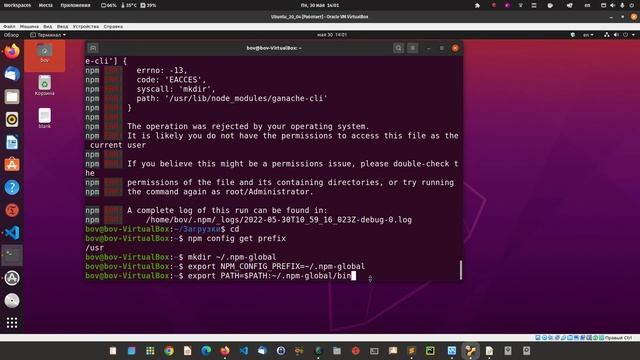Viewport: 640px width, 360px height.
Task: Open Firefox from the Ubuntu dock
Action: 12,52
